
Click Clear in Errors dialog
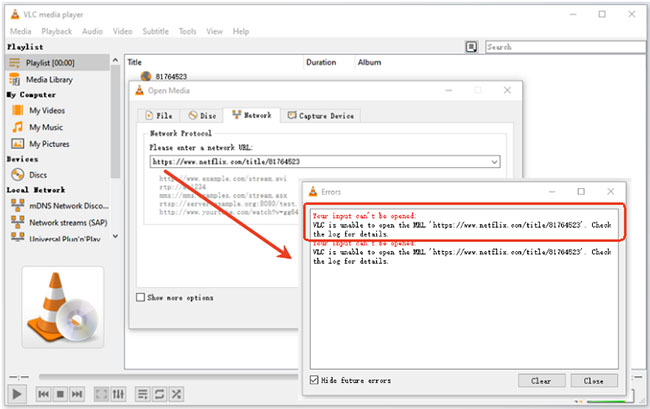541,381
